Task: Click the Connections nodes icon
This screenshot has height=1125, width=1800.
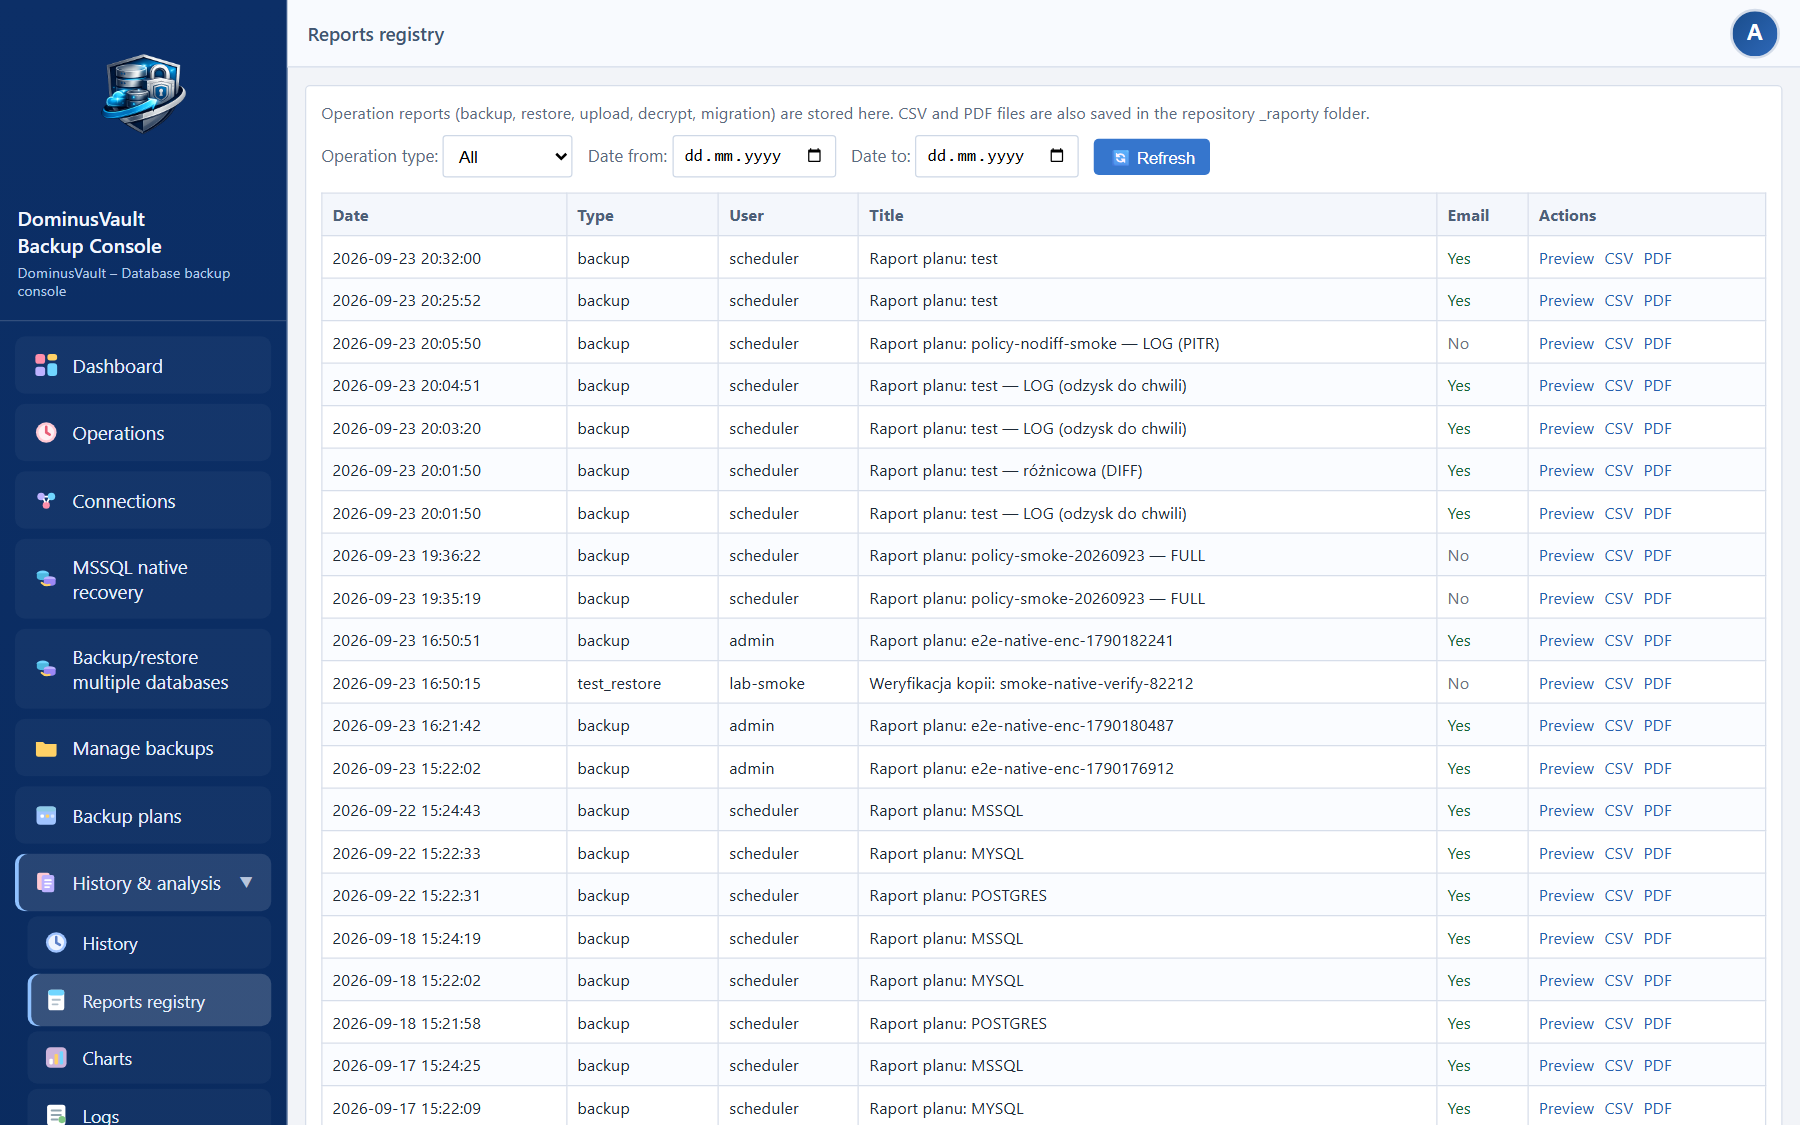Action: [x=46, y=501]
